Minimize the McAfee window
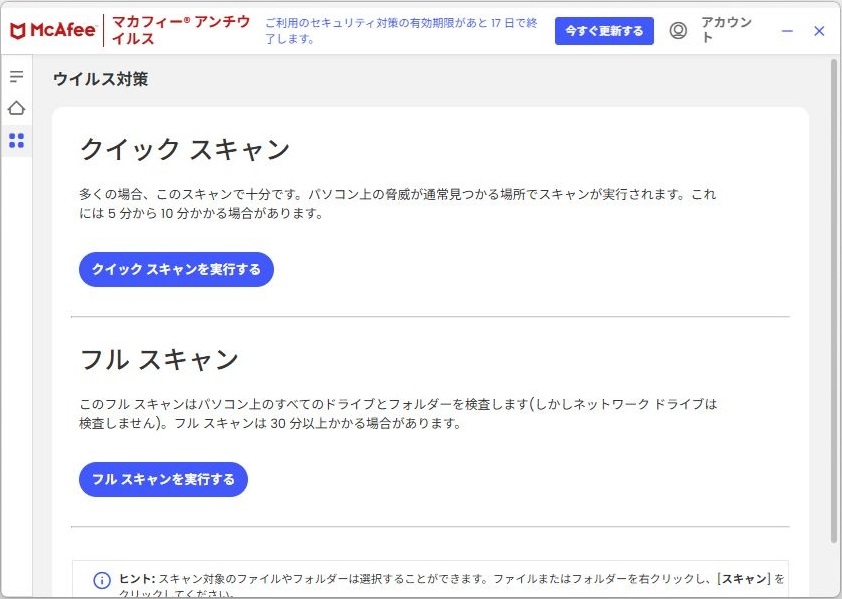 point(787,31)
